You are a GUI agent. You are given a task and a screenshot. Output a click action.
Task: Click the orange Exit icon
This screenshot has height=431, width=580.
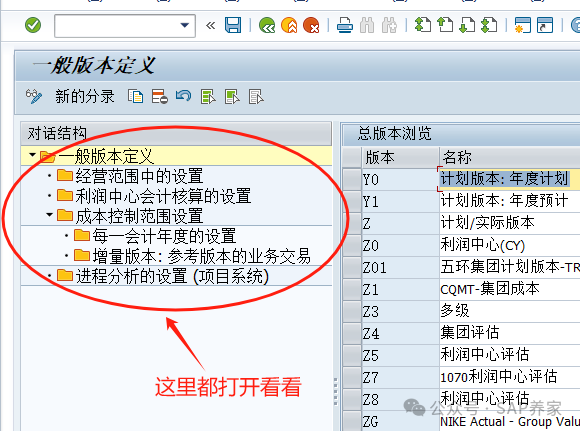point(289,26)
